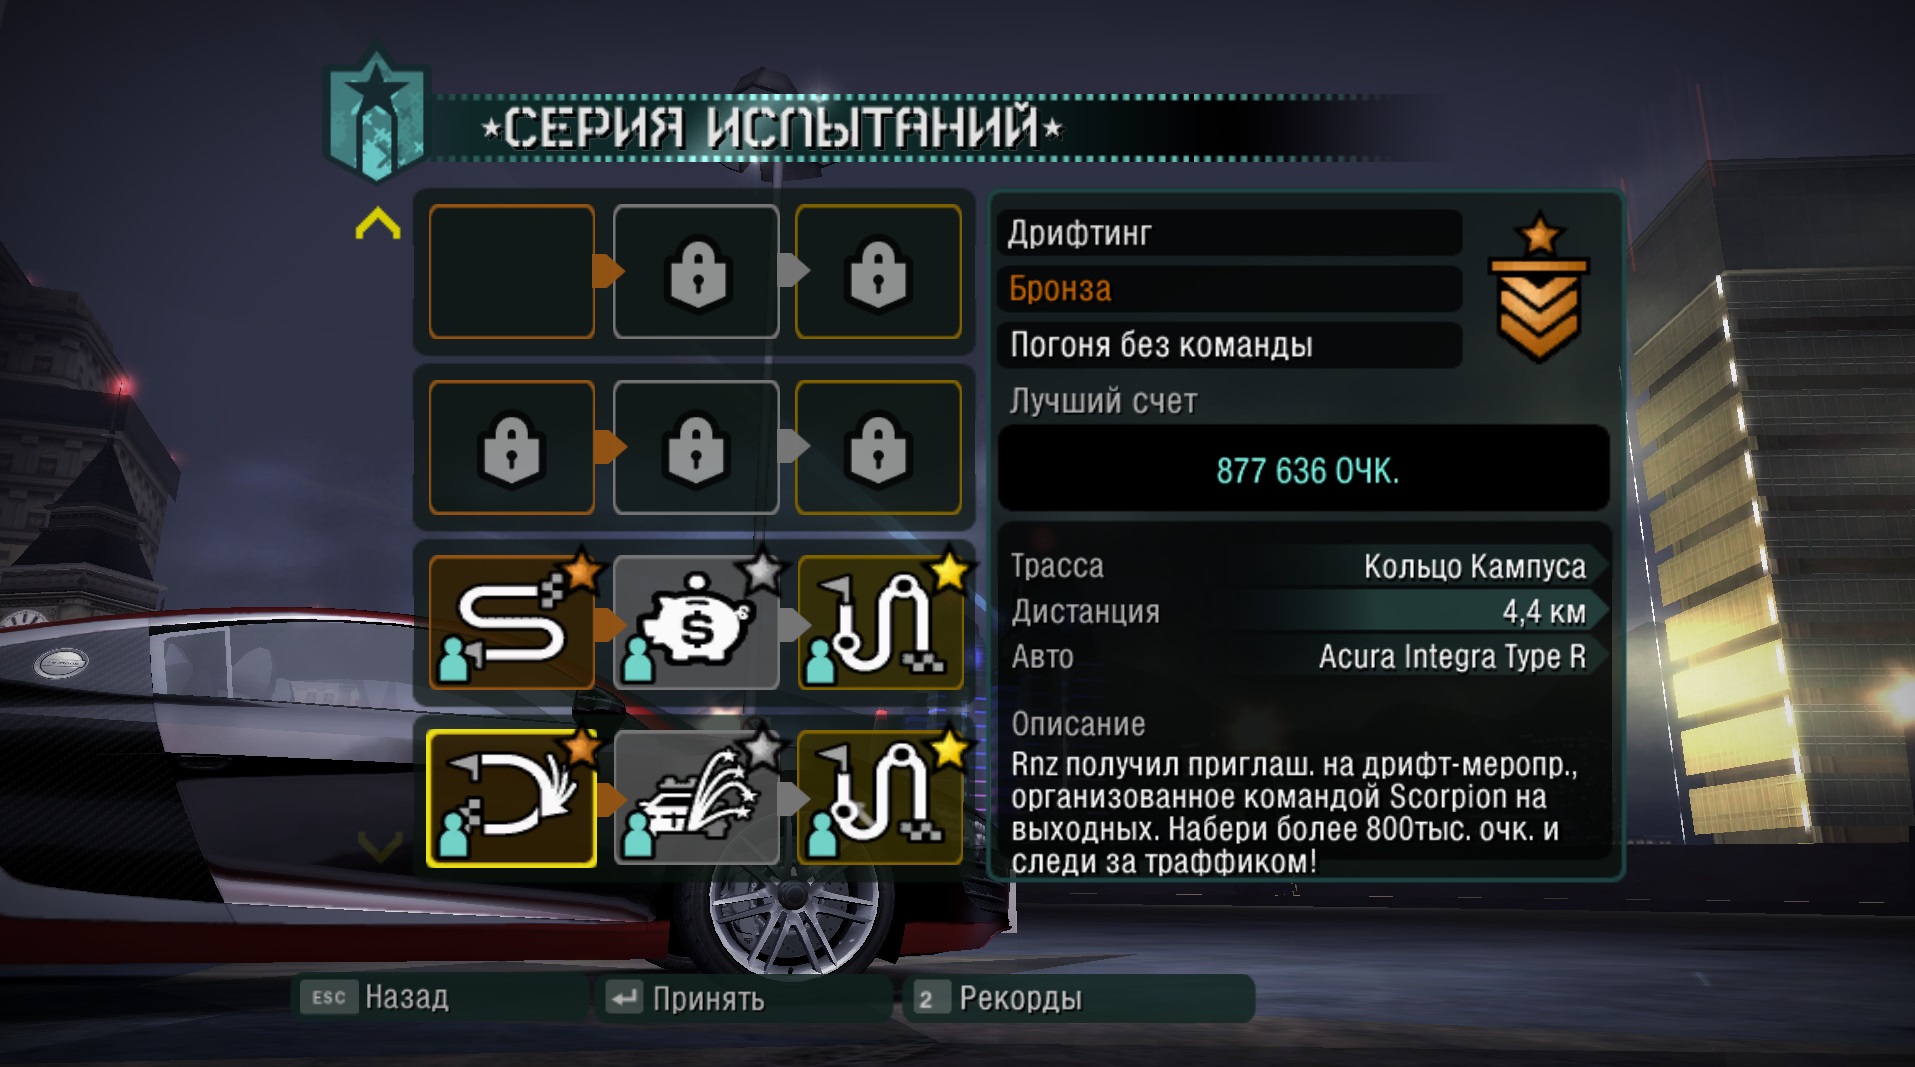Select the highlighted drift challenge tile
Image resolution: width=1915 pixels, height=1067 pixels.
point(511,798)
